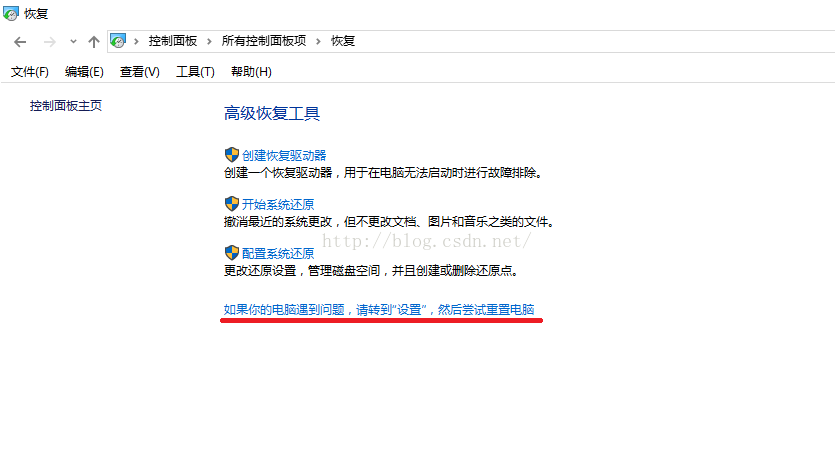Click shield icon beside 配置系统还原
This screenshot has height=460, width=835.
pyautogui.click(x=232, y=253)
